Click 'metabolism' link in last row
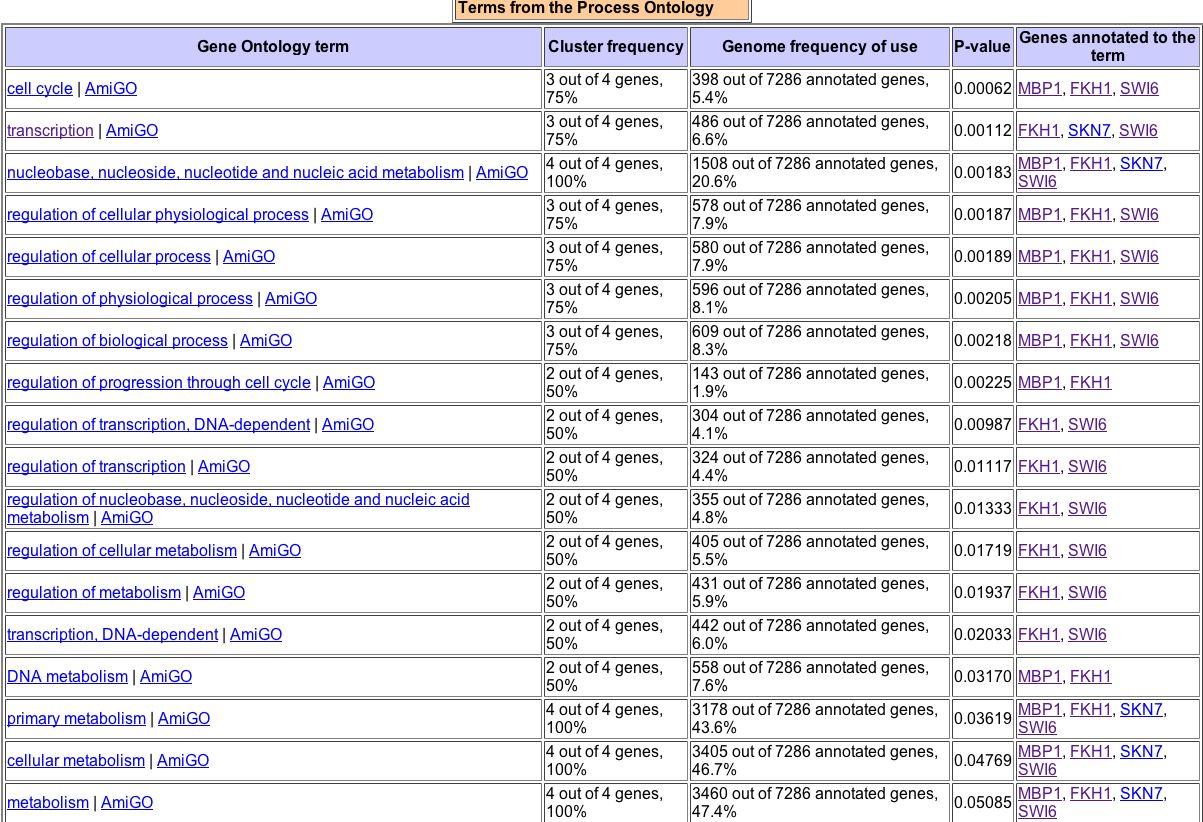 click(x=48, y=803)
